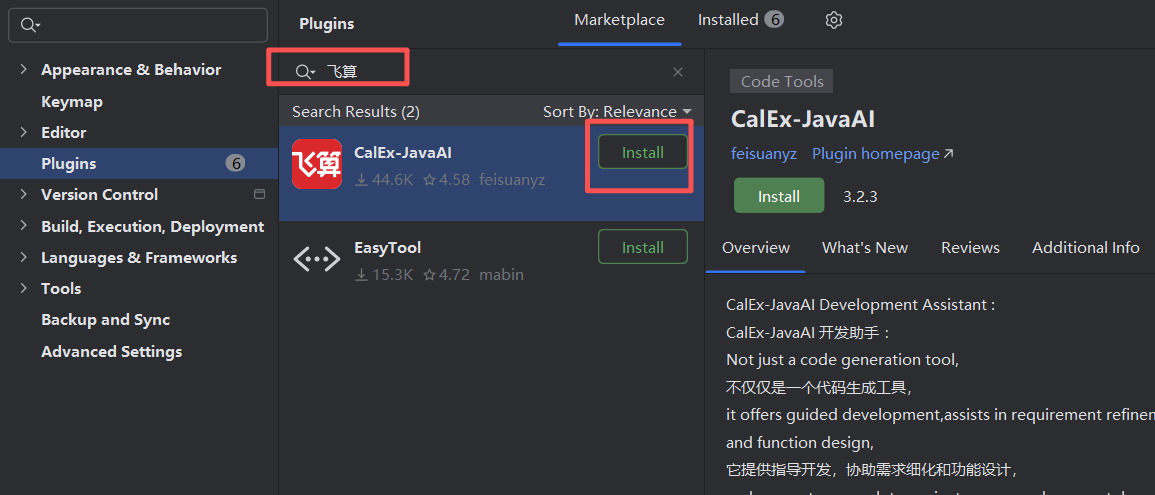This screenshot has height=495, width=1155.
Task: Select the EasyTool result row title
Action: click(387, 248)
